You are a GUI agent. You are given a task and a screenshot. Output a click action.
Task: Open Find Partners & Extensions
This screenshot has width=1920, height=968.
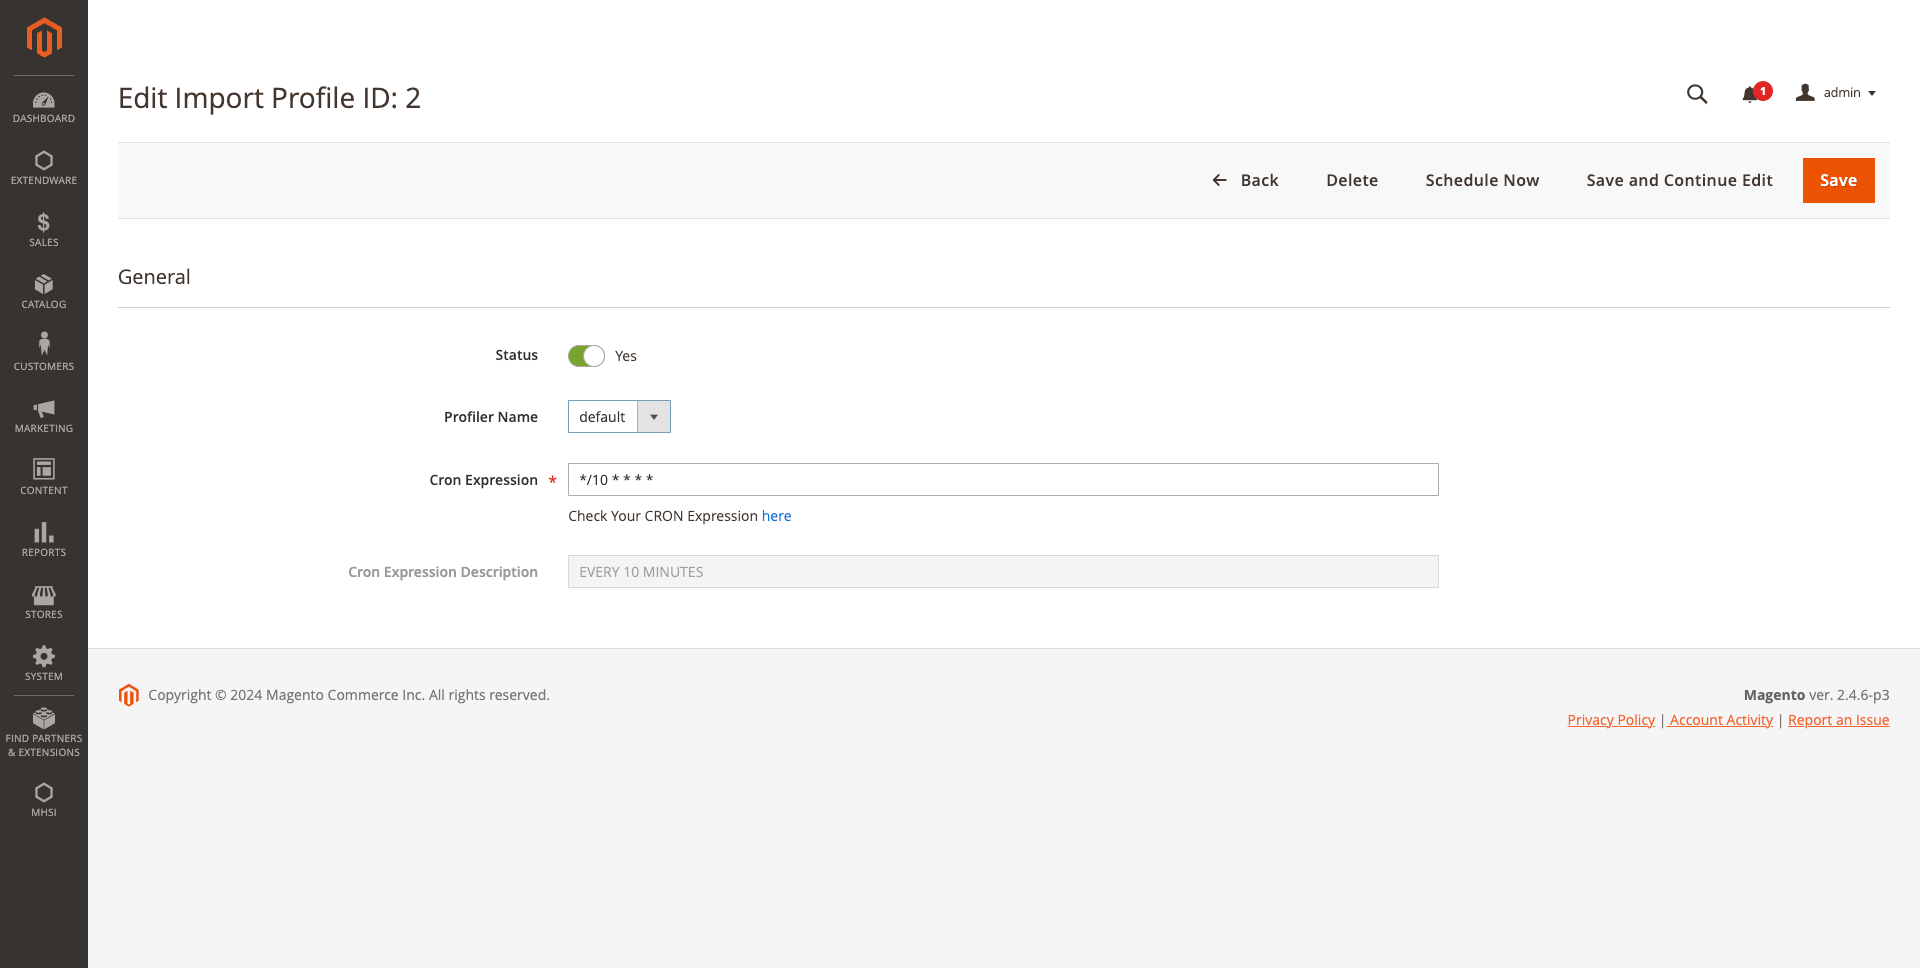pyautogui.click(x=44, y=734)
